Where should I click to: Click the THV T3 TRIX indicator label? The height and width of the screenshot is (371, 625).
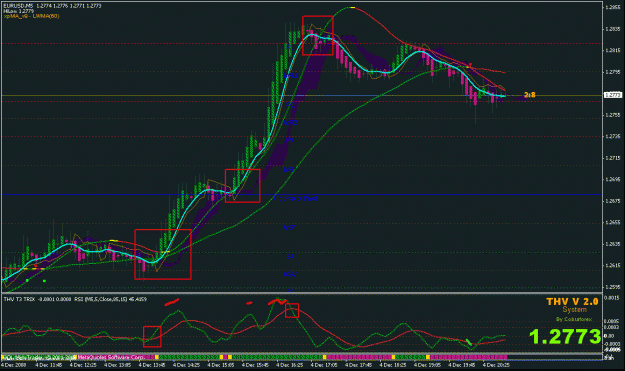(19, 299)
